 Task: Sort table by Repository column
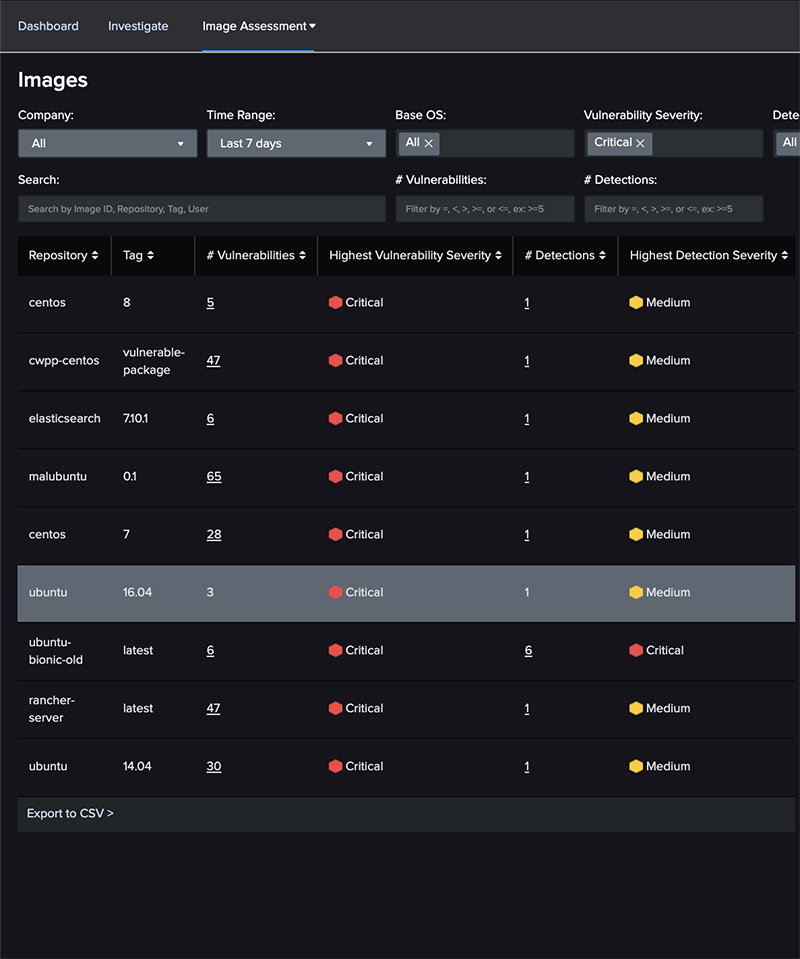coord(95,256)
